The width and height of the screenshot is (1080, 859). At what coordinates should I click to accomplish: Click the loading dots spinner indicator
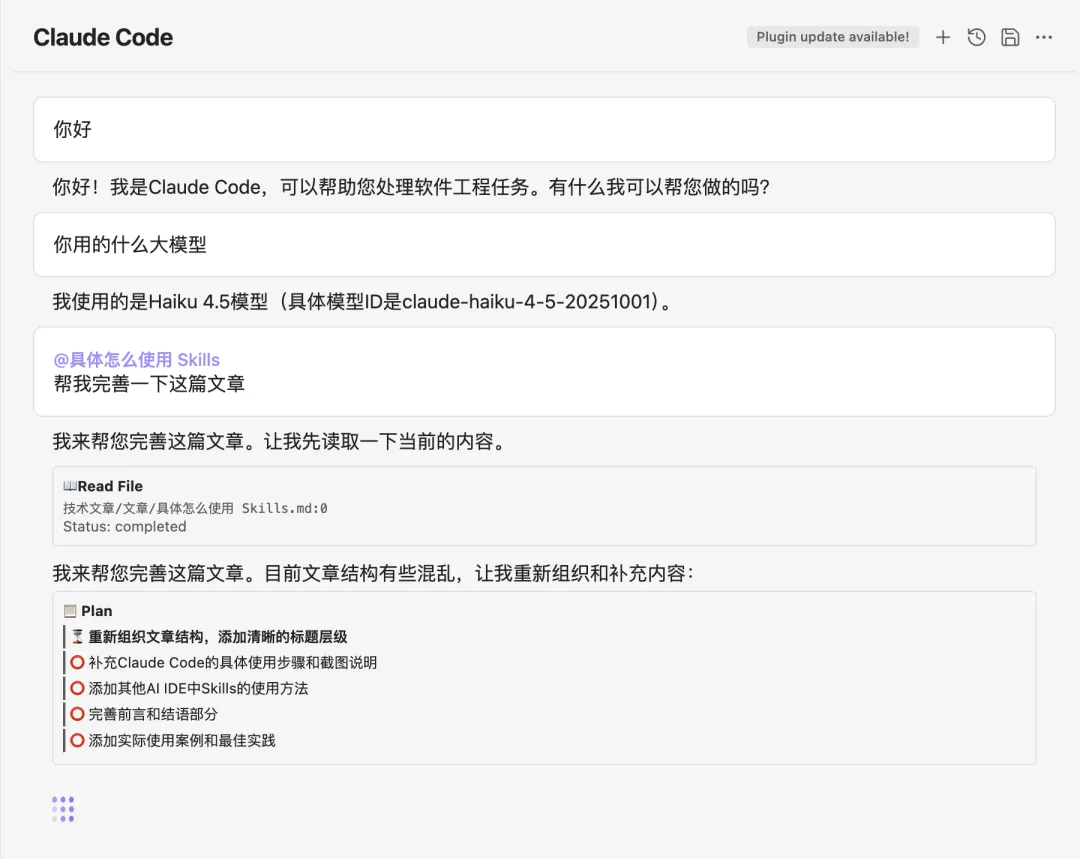(x=63, y=809)
